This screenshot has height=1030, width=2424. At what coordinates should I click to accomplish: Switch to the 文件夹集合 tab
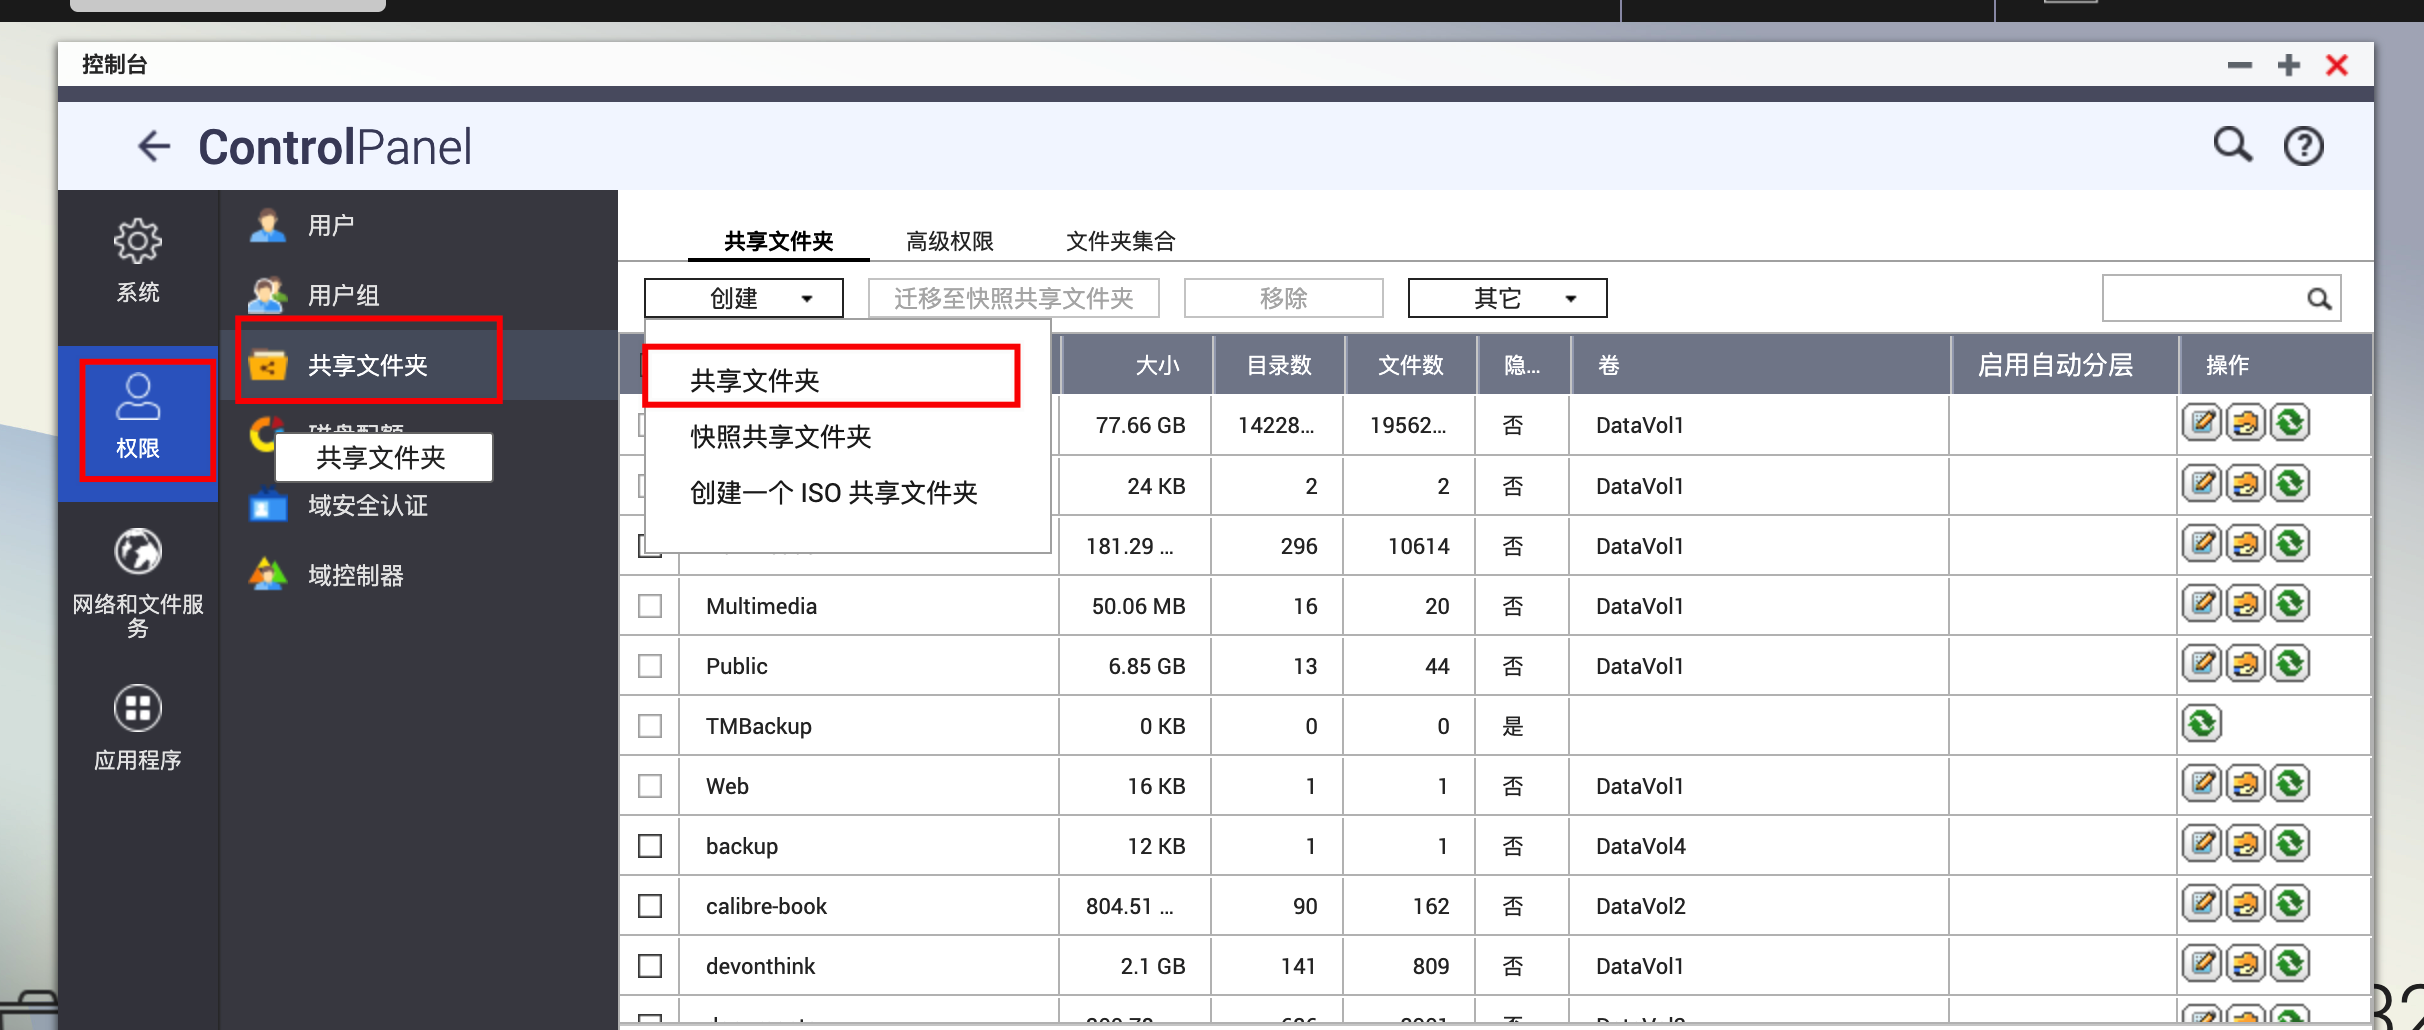click(x=1121, y=241)
